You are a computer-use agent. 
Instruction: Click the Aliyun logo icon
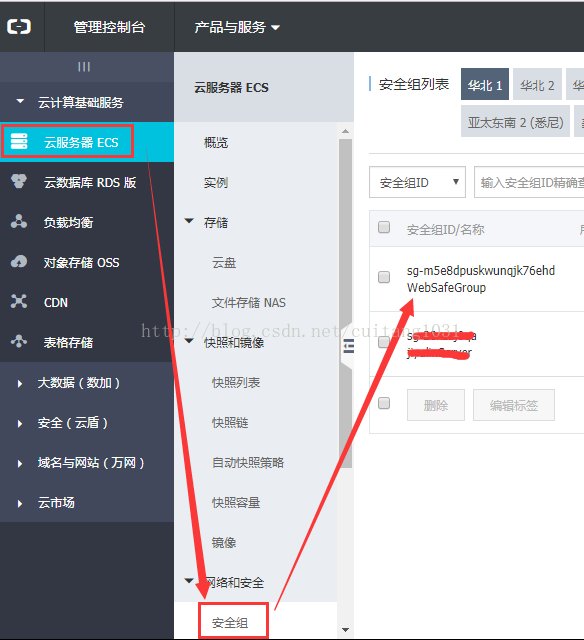(19, 27)
